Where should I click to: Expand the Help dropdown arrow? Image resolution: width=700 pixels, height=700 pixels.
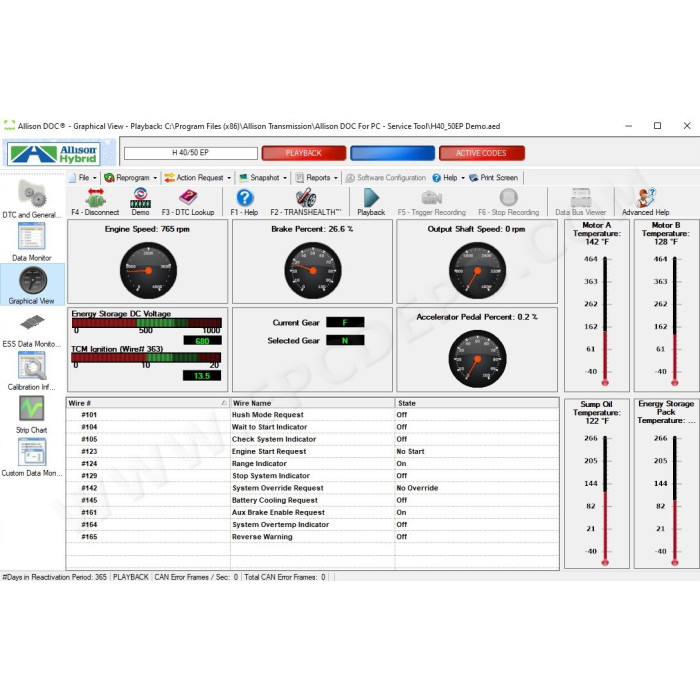click(463, 178)
